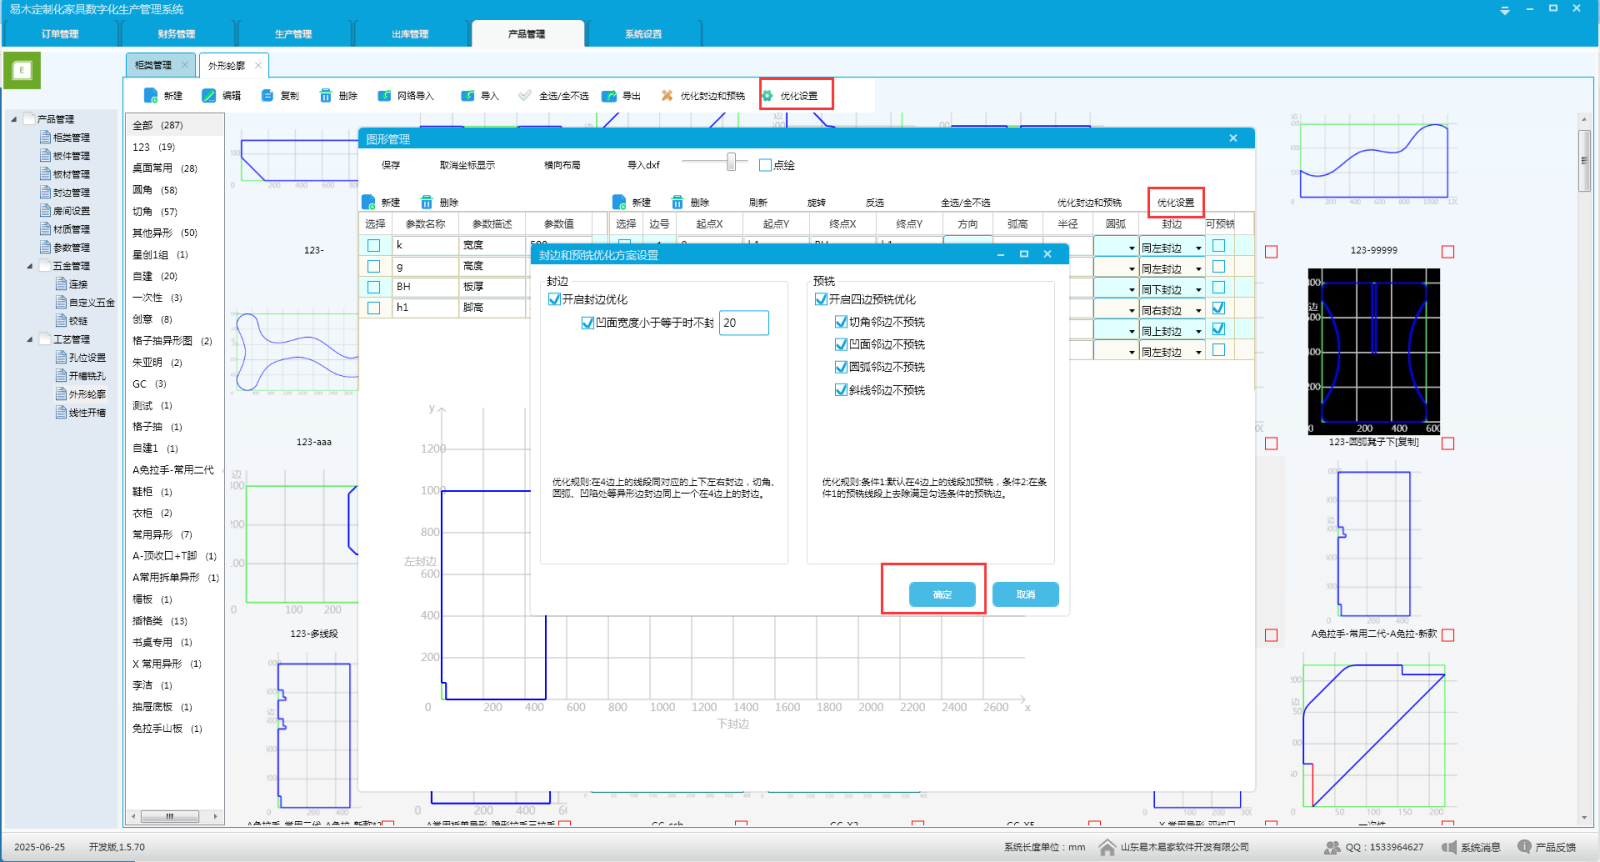Enable the 点绘 checkbox
The image size is (1600, 862).
pyautogui.click(x=765, y=165)
